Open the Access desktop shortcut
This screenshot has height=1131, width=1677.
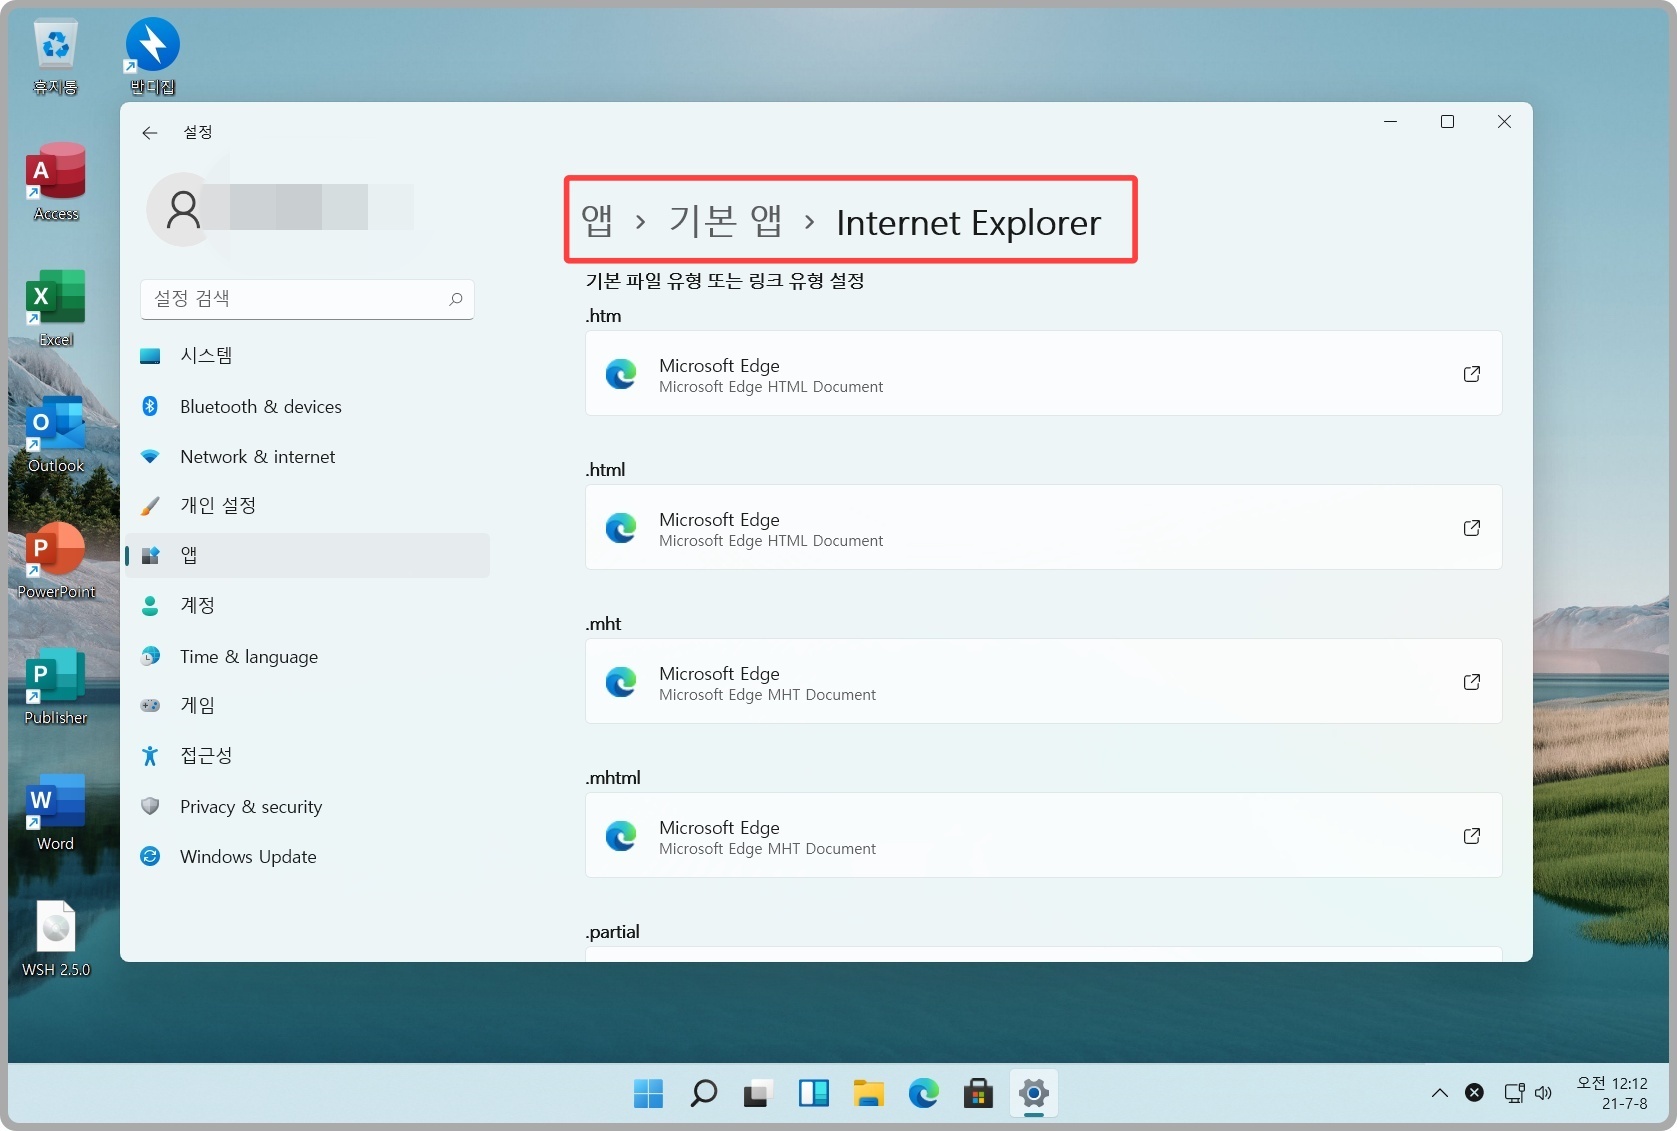coord(56,182)
